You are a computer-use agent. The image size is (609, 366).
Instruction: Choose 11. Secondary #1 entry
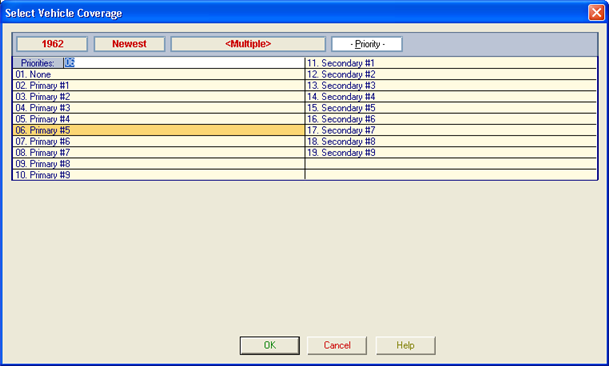click(451, 63)
